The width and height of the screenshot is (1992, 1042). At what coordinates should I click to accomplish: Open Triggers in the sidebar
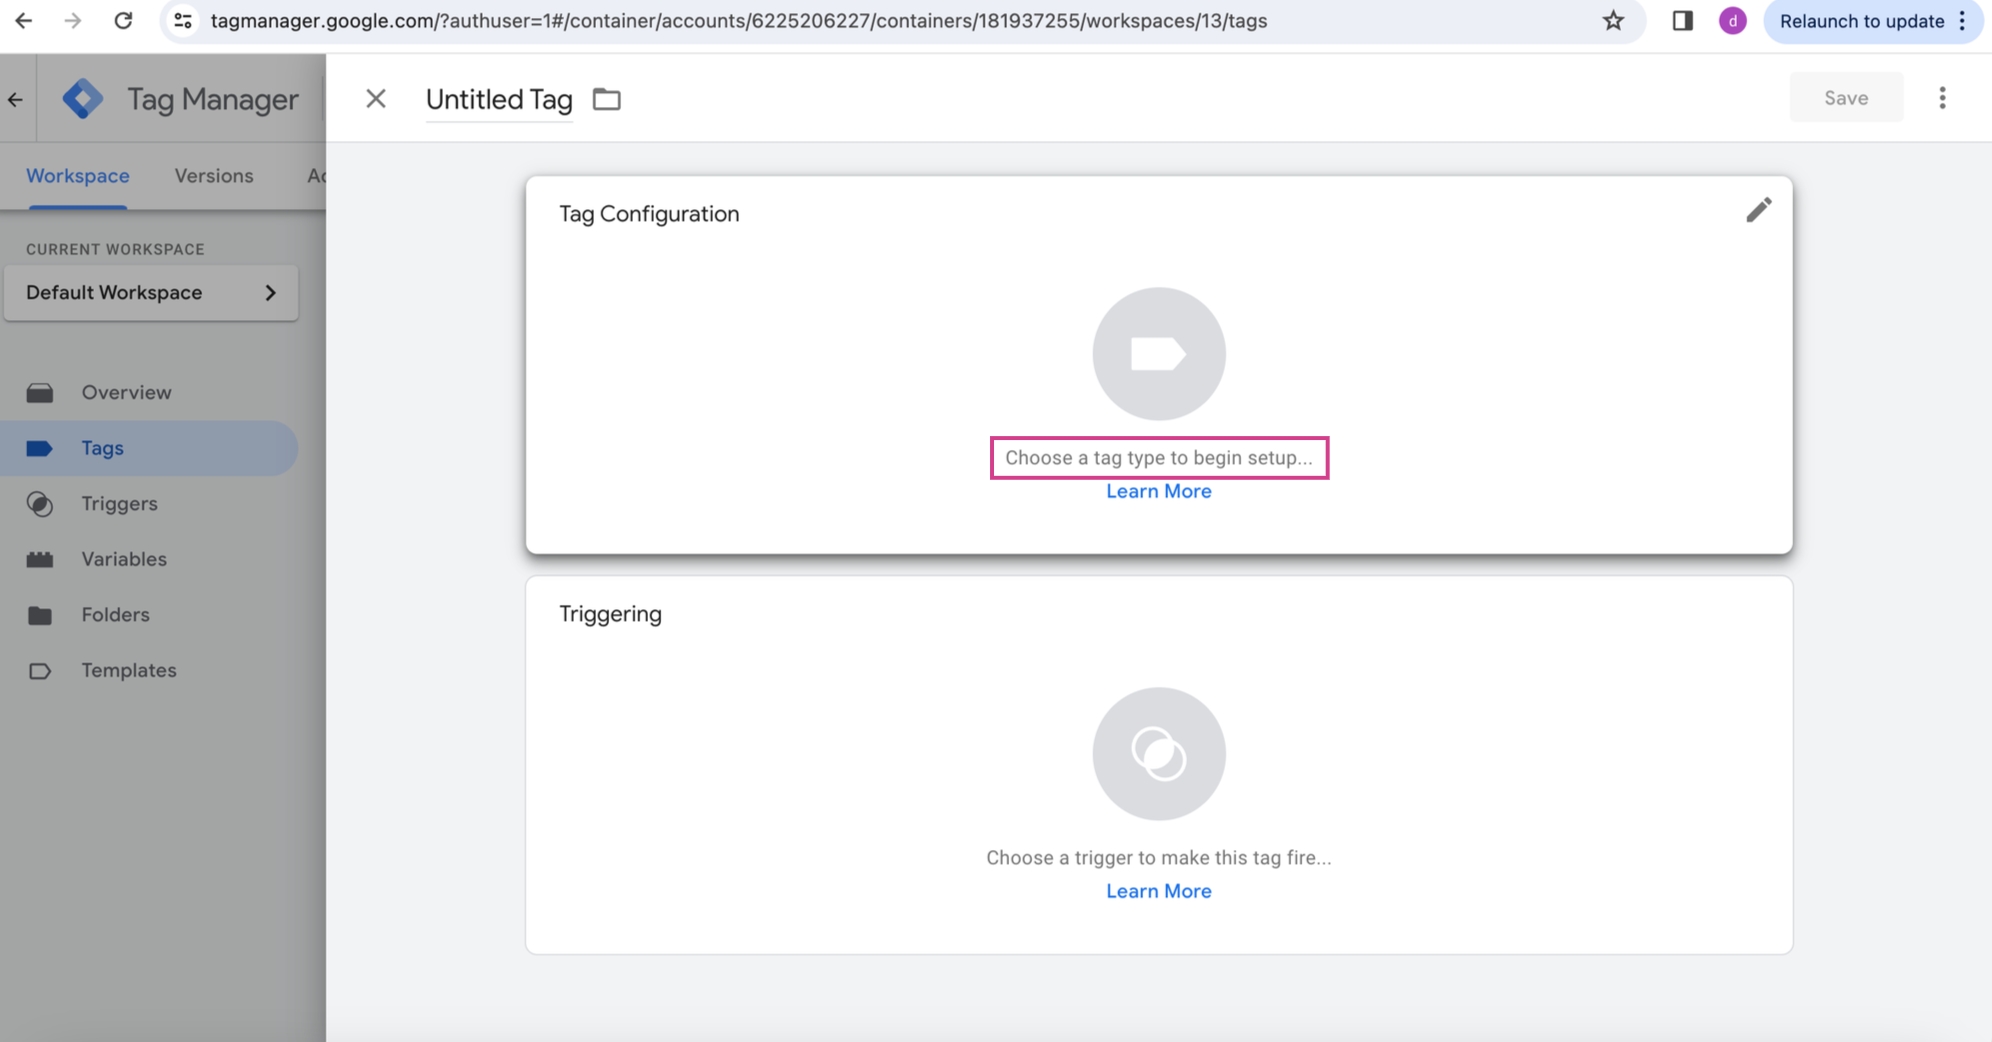pos(120,504)
